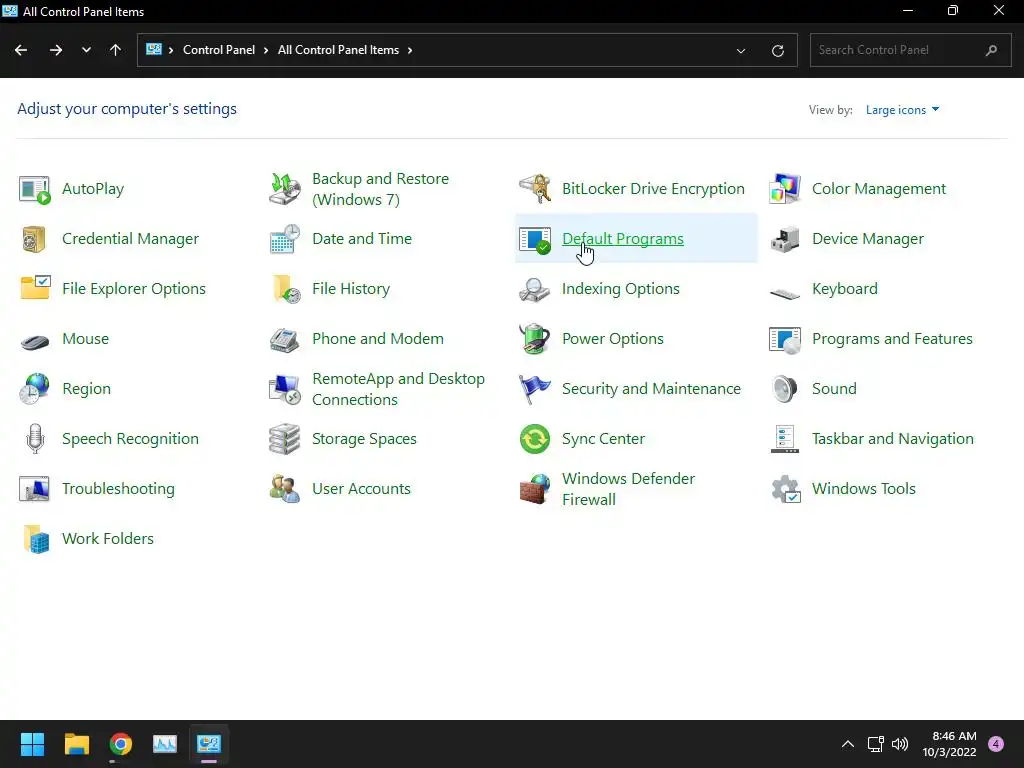
Task: Open the File History icon
Action: tap(286, 289)
